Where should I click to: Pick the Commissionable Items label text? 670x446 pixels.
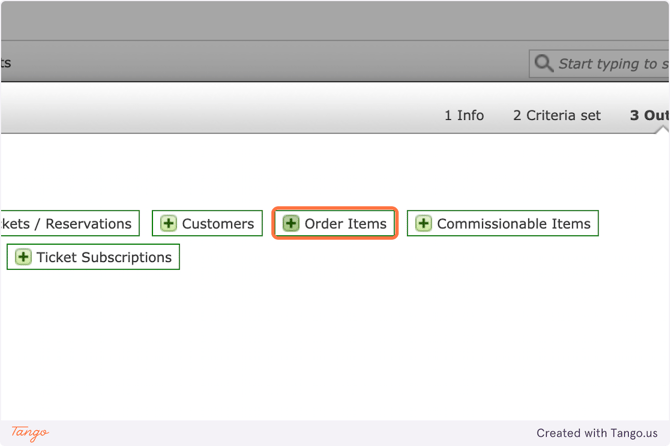(513, 223)
